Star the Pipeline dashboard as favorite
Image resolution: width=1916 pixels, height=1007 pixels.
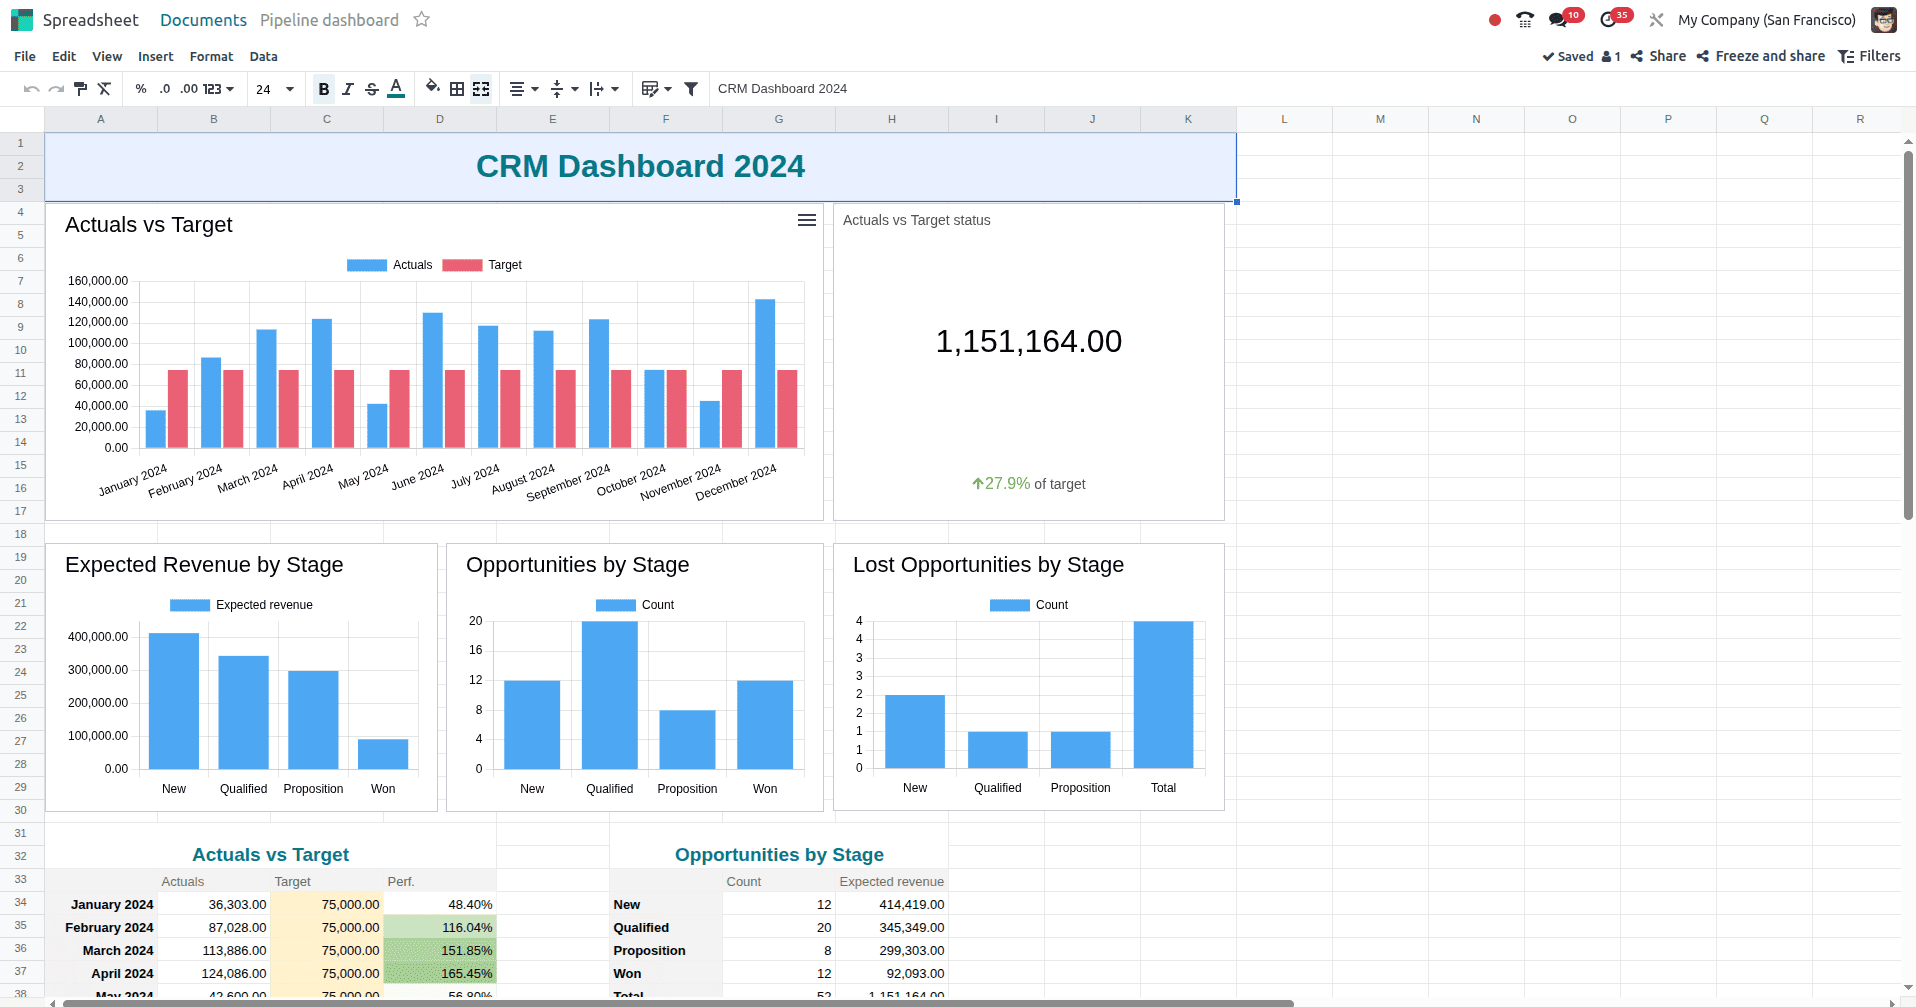point(421,19)
